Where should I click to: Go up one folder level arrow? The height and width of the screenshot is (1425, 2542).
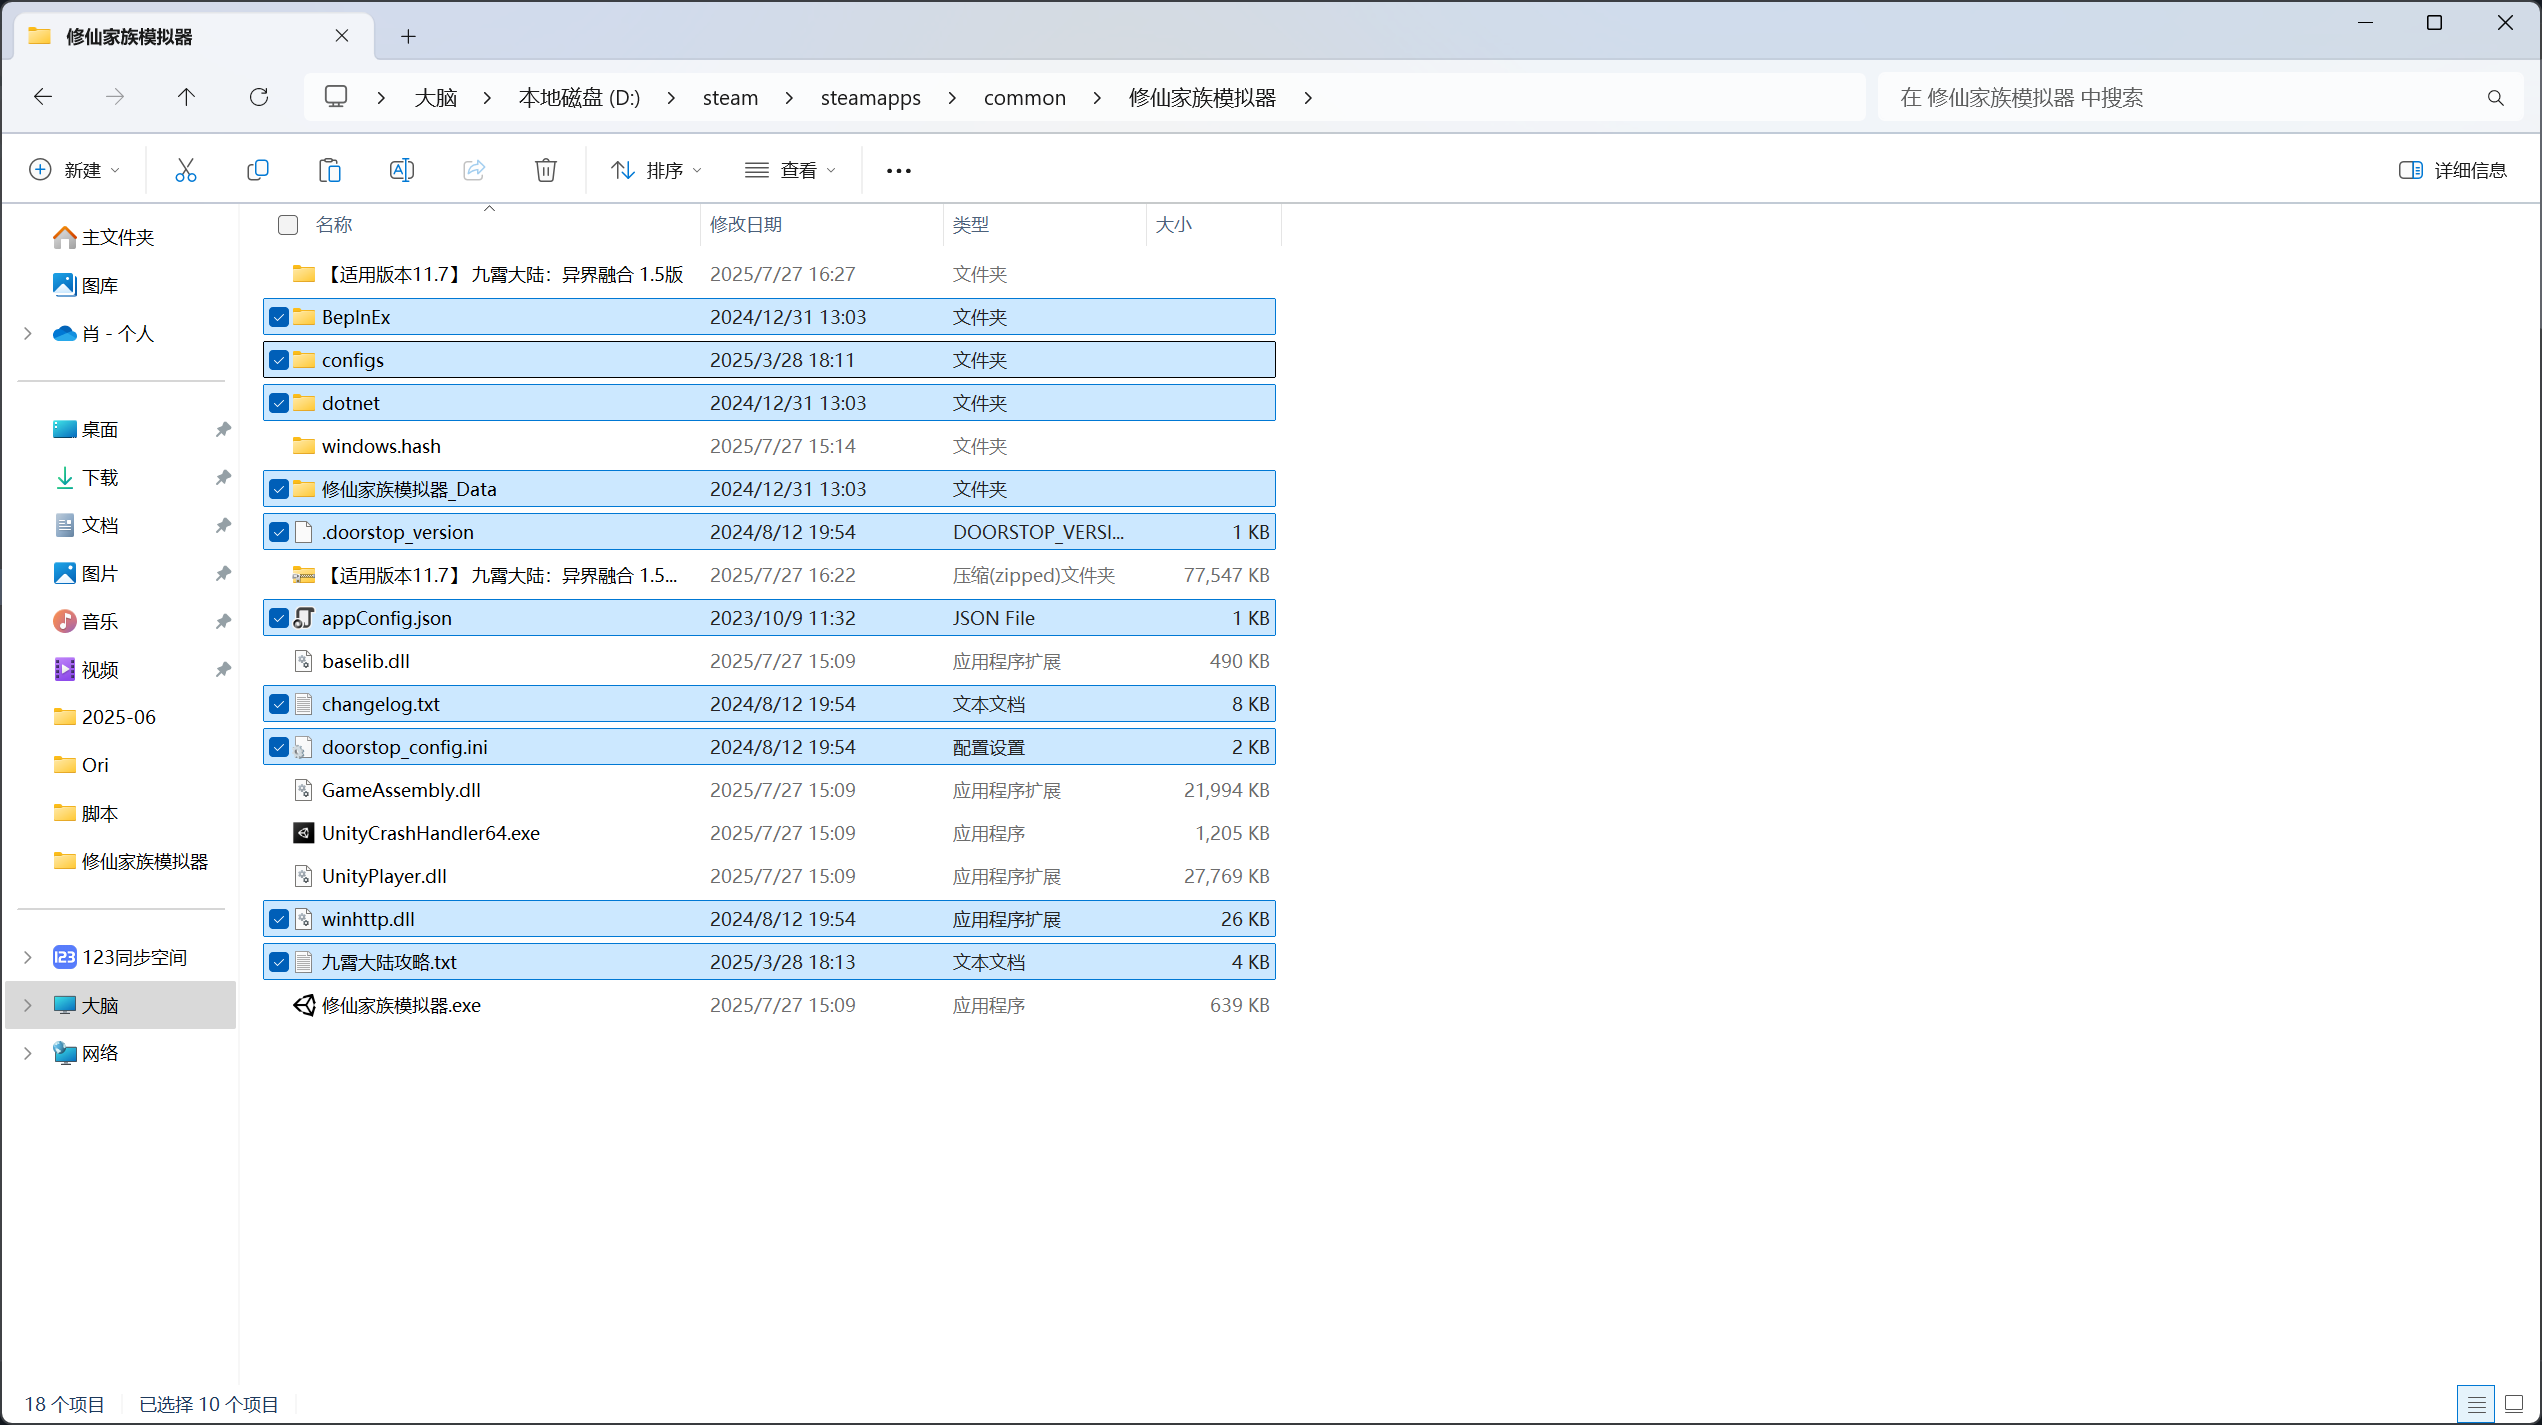tap(186, 97)
